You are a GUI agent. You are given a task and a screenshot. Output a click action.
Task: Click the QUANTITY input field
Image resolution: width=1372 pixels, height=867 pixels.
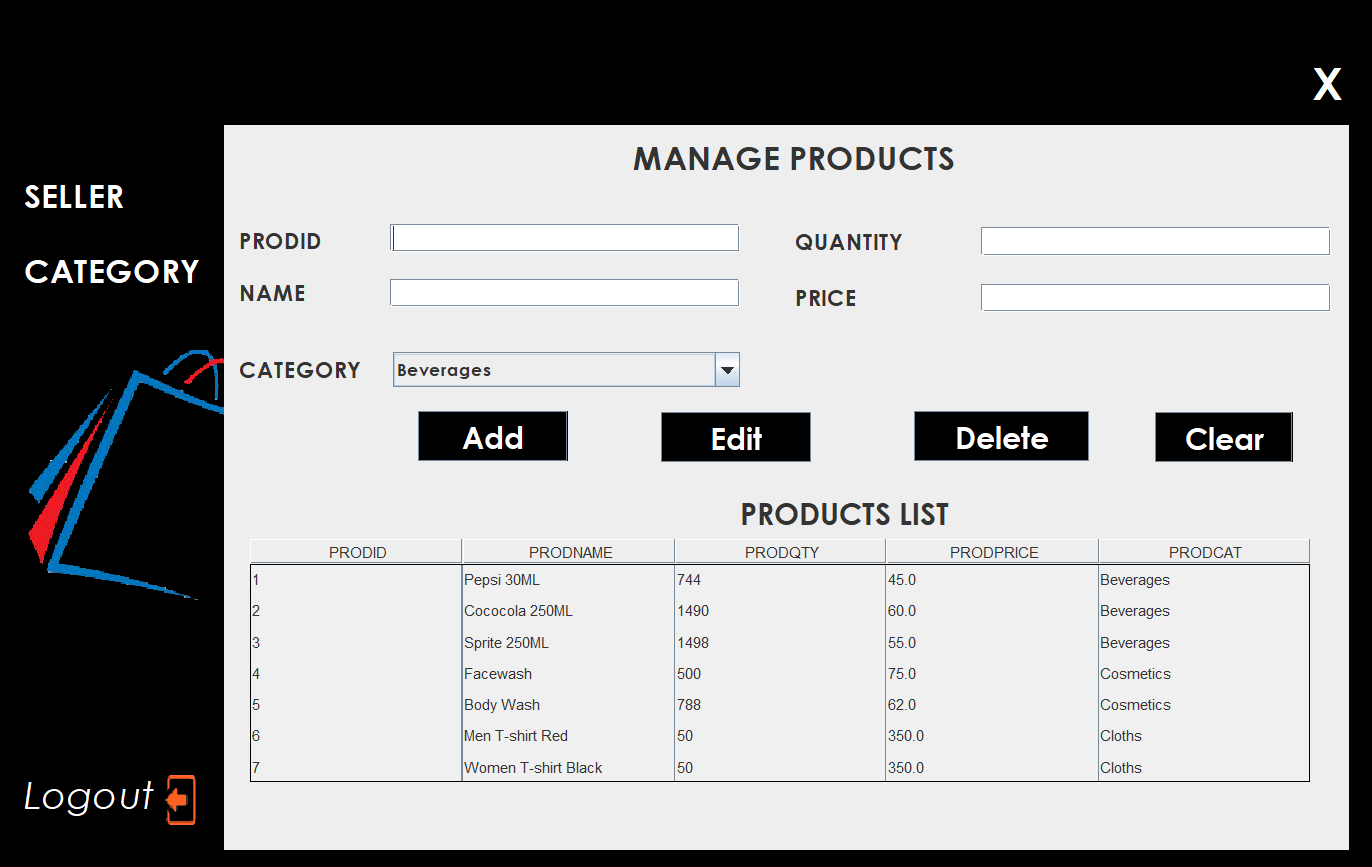point(1154,240)
